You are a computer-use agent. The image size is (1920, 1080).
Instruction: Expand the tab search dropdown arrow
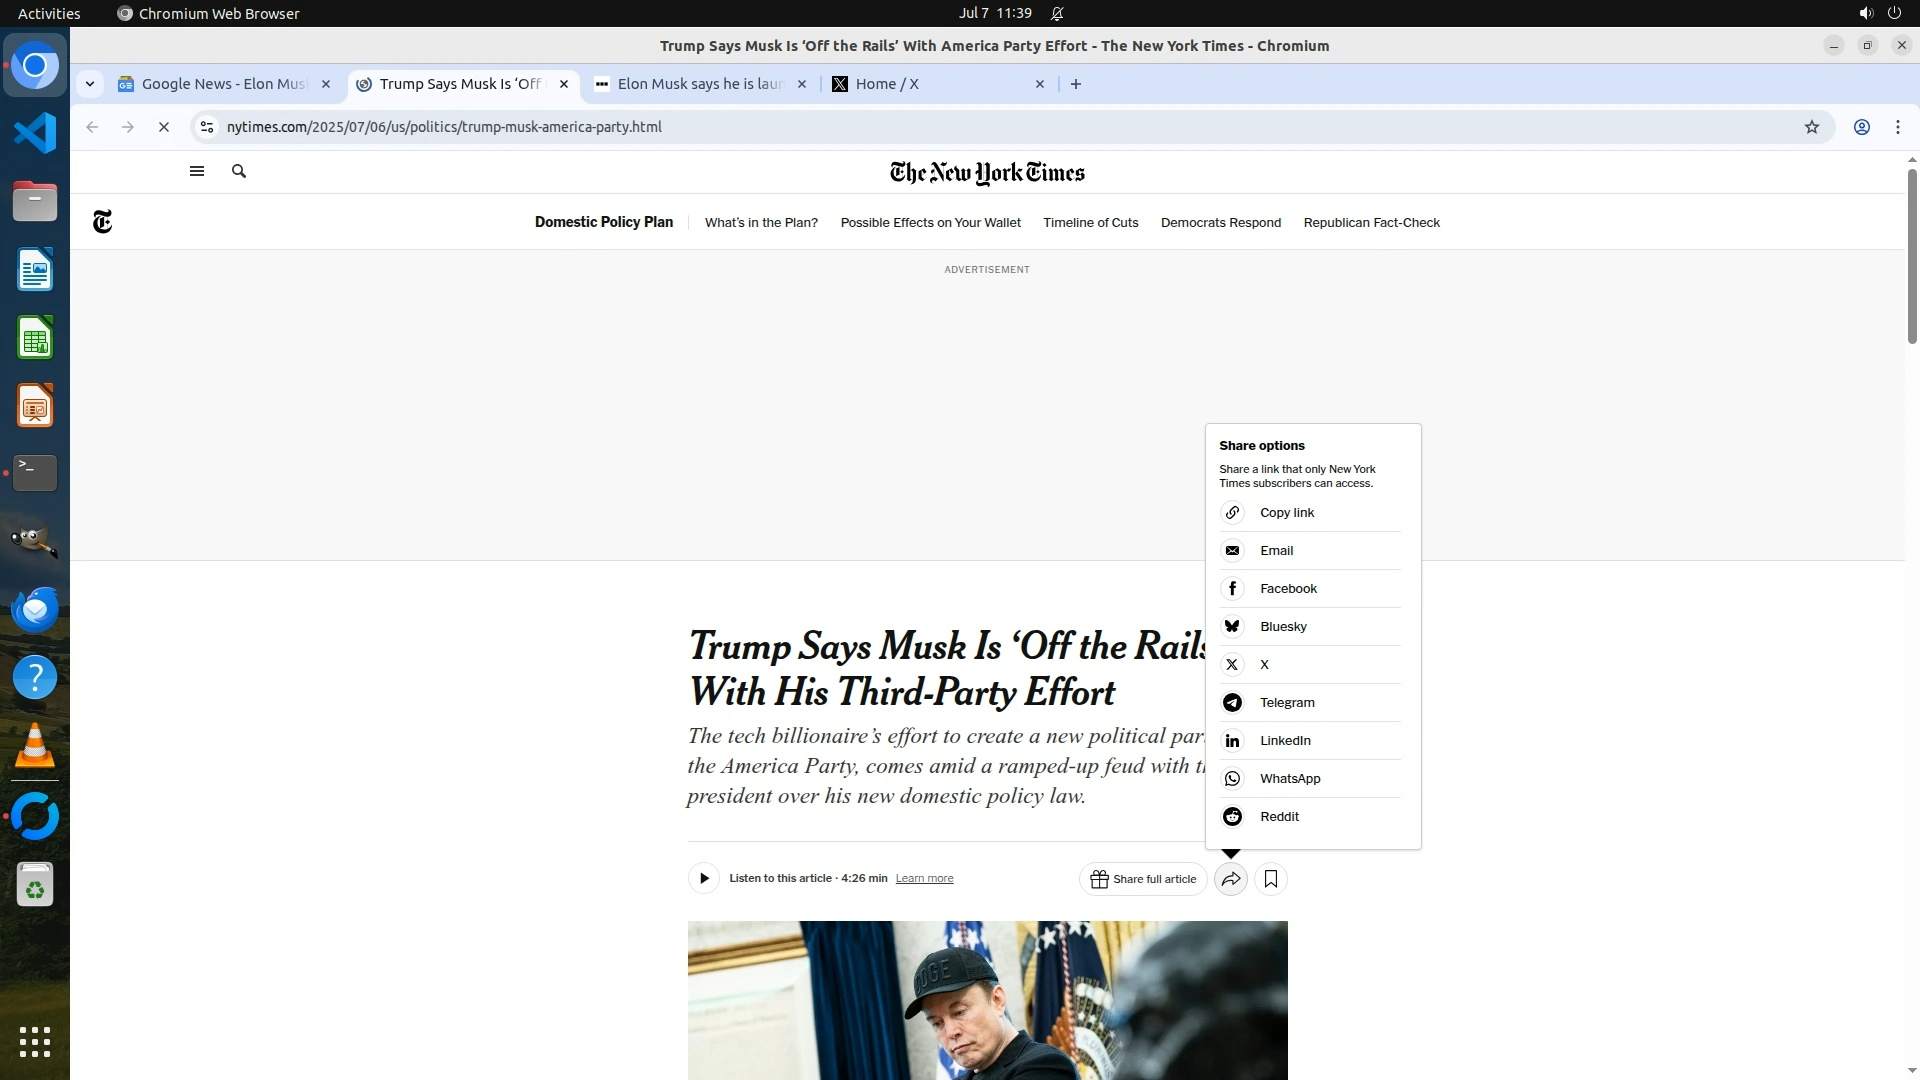tap(90, 84)
